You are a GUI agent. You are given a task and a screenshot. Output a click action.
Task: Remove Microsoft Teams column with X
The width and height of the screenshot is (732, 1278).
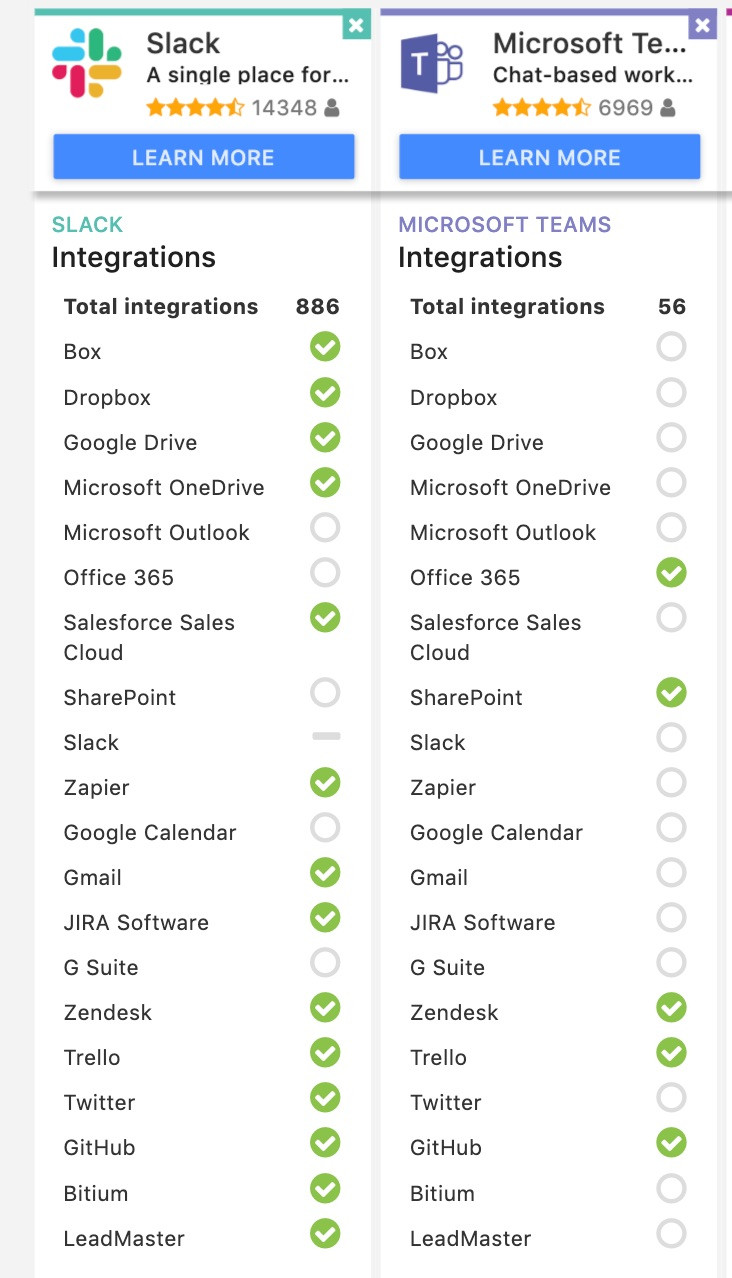pos(703,26)
